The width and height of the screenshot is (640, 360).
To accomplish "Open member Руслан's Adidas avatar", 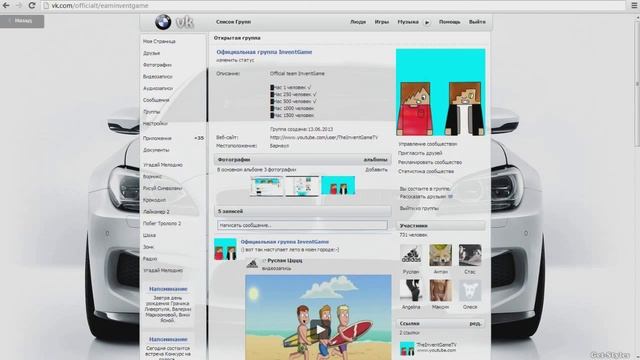I will pyautogui.click(x=411, y=256).
